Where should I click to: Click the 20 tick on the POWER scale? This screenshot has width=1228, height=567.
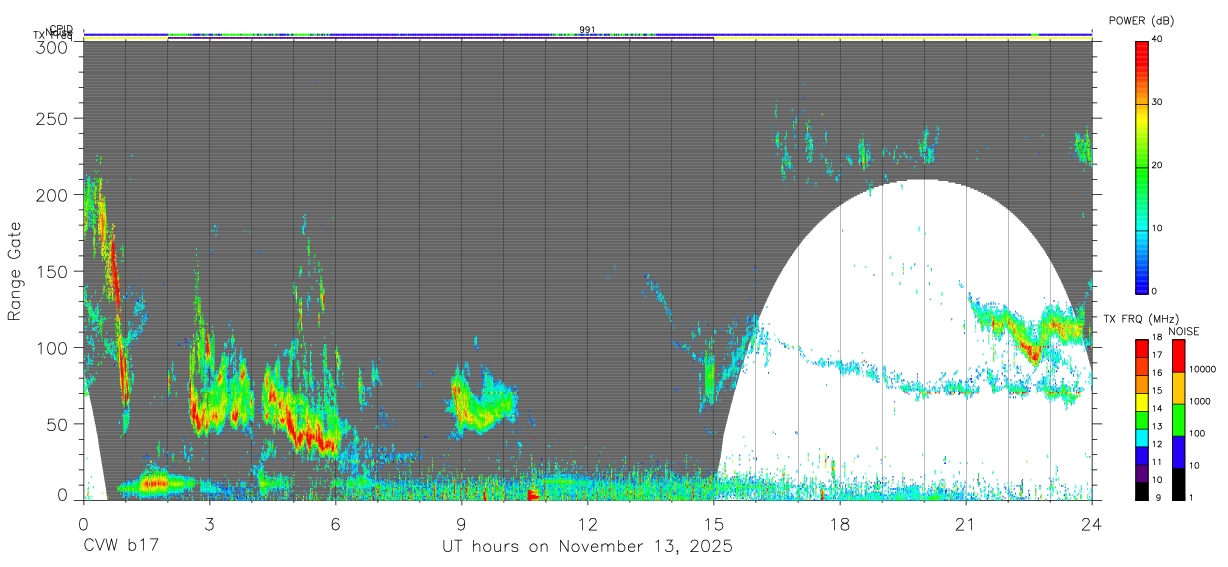point(1157,165)
